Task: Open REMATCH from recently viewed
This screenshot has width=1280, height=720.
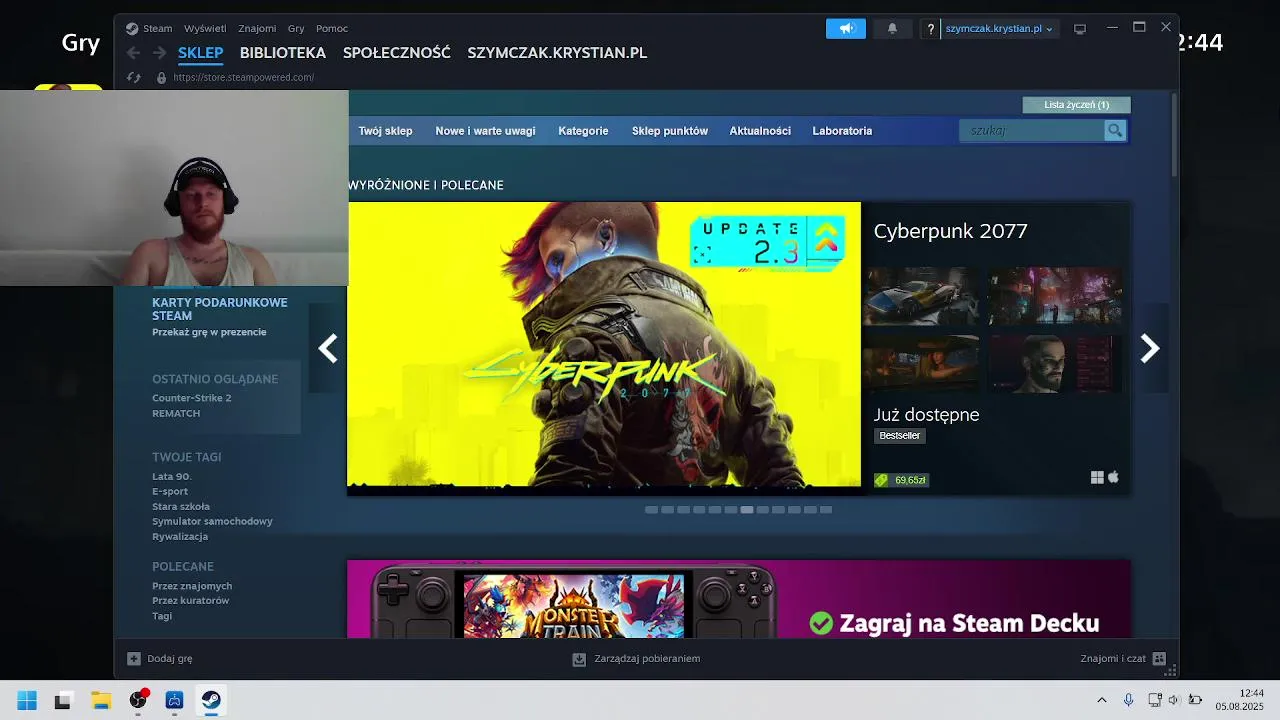Action: click(x=176, y=413)
